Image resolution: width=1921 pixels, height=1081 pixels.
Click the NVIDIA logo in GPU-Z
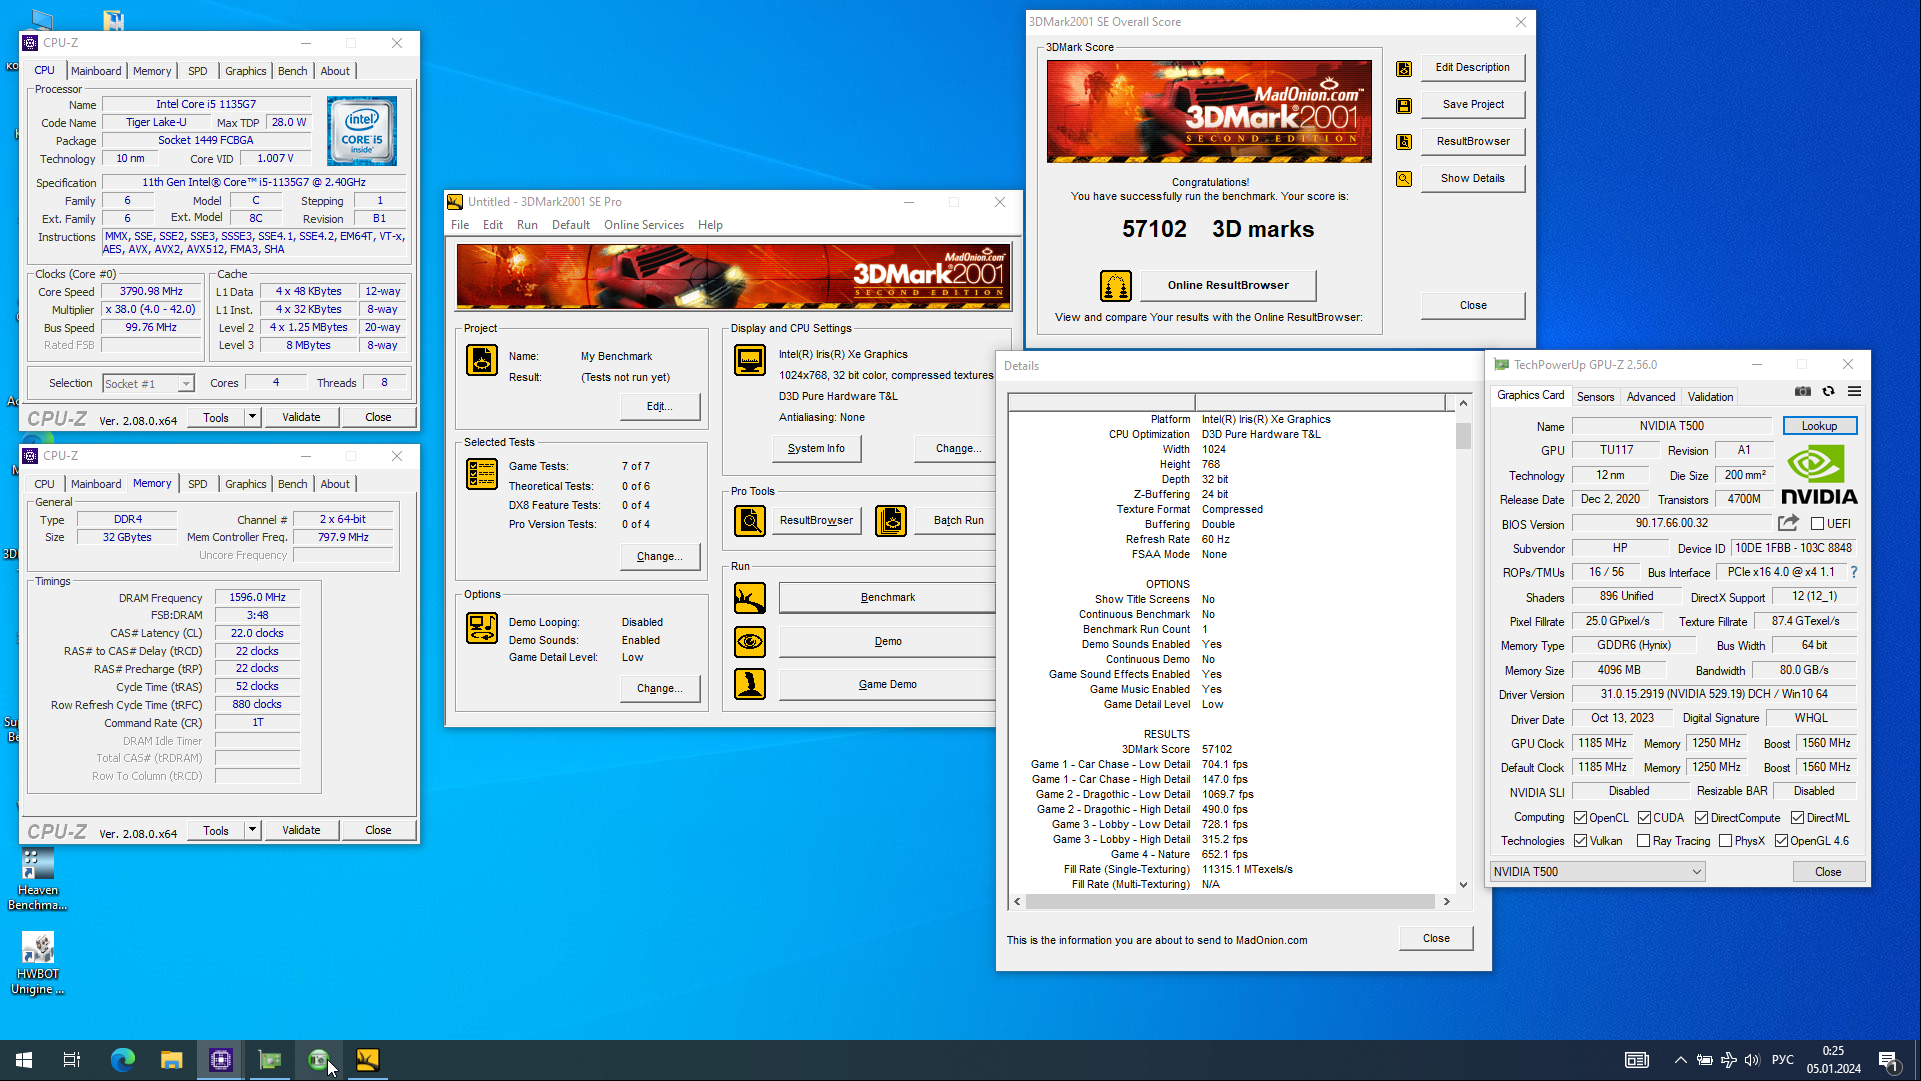(1819, 474)
